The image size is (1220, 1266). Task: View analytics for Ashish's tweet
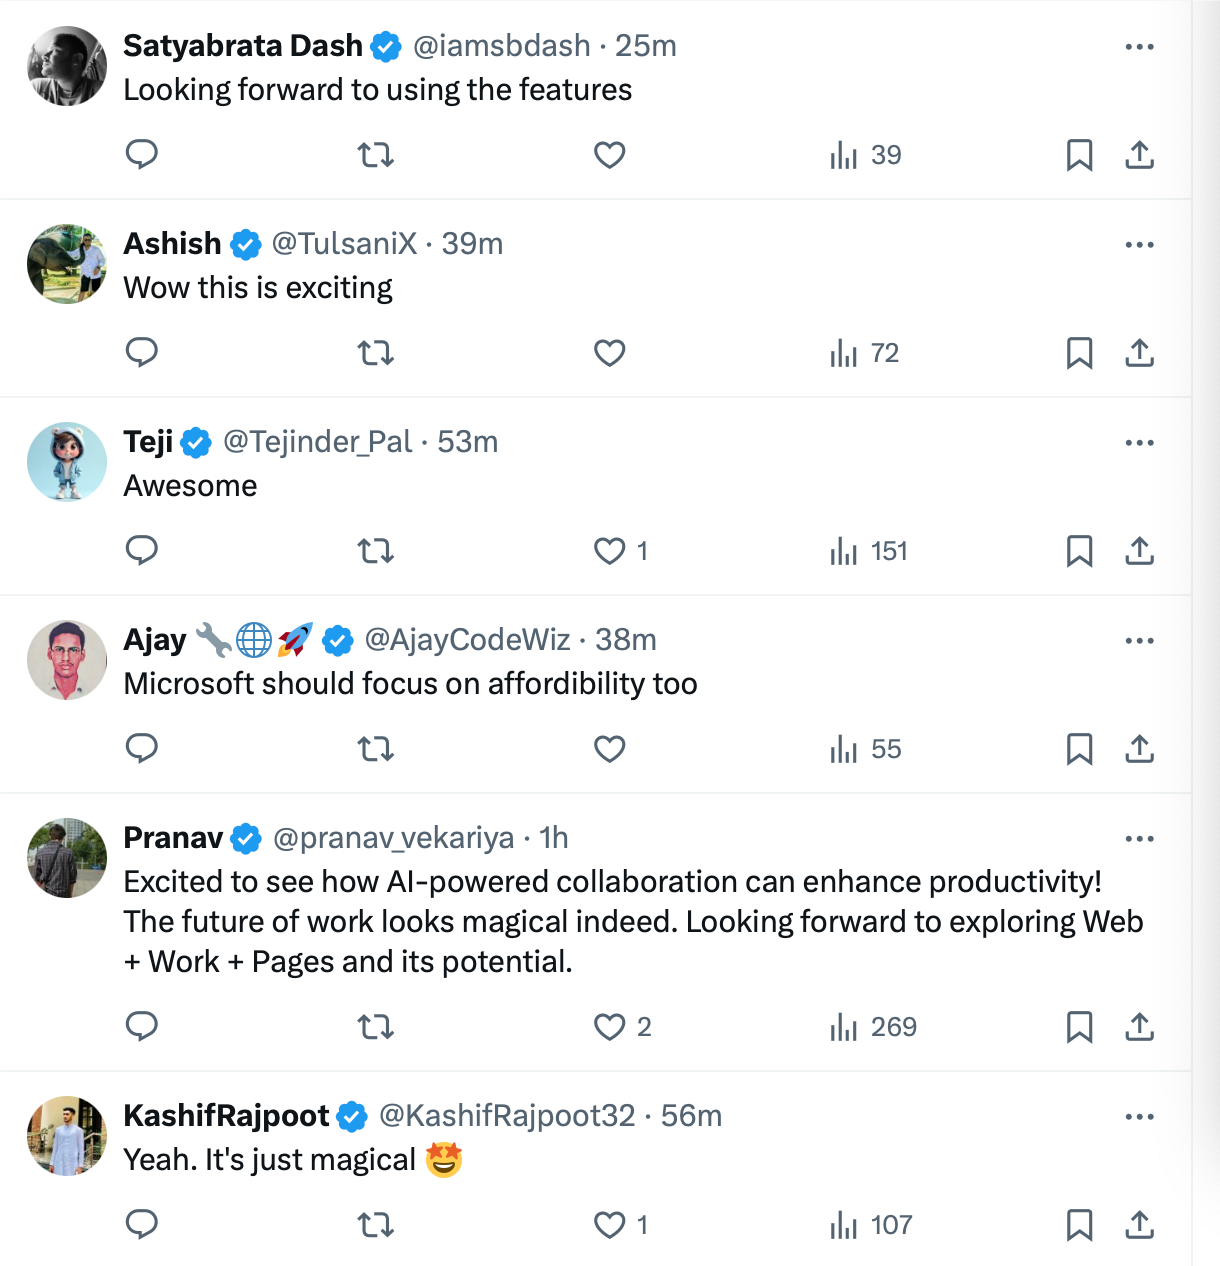(865, 353)
